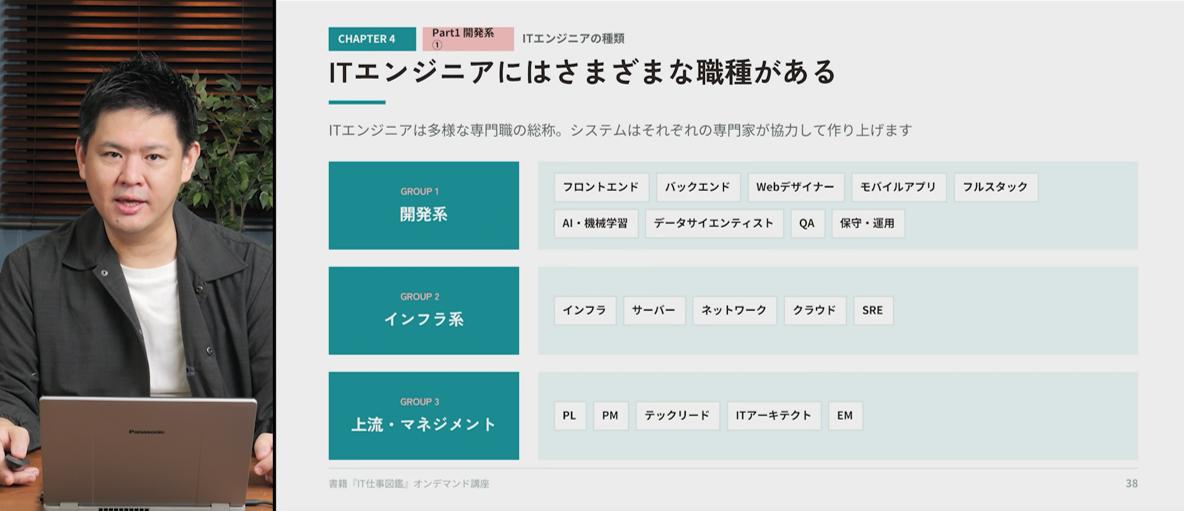This screenshot has width=1184, height=511.
Task: Click the テックリード tag
Action: [x=677, y=416]
